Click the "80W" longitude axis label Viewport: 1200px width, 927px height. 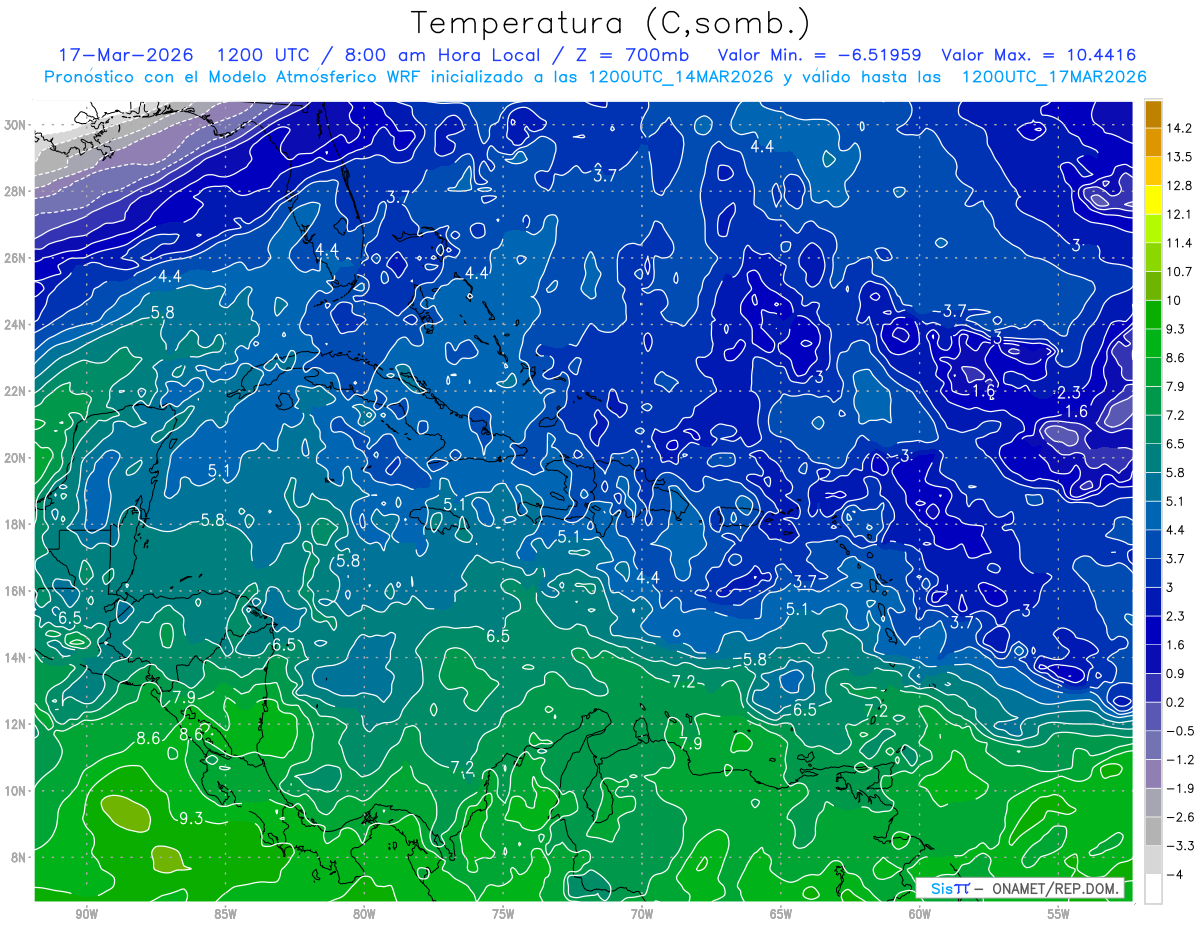364,914
